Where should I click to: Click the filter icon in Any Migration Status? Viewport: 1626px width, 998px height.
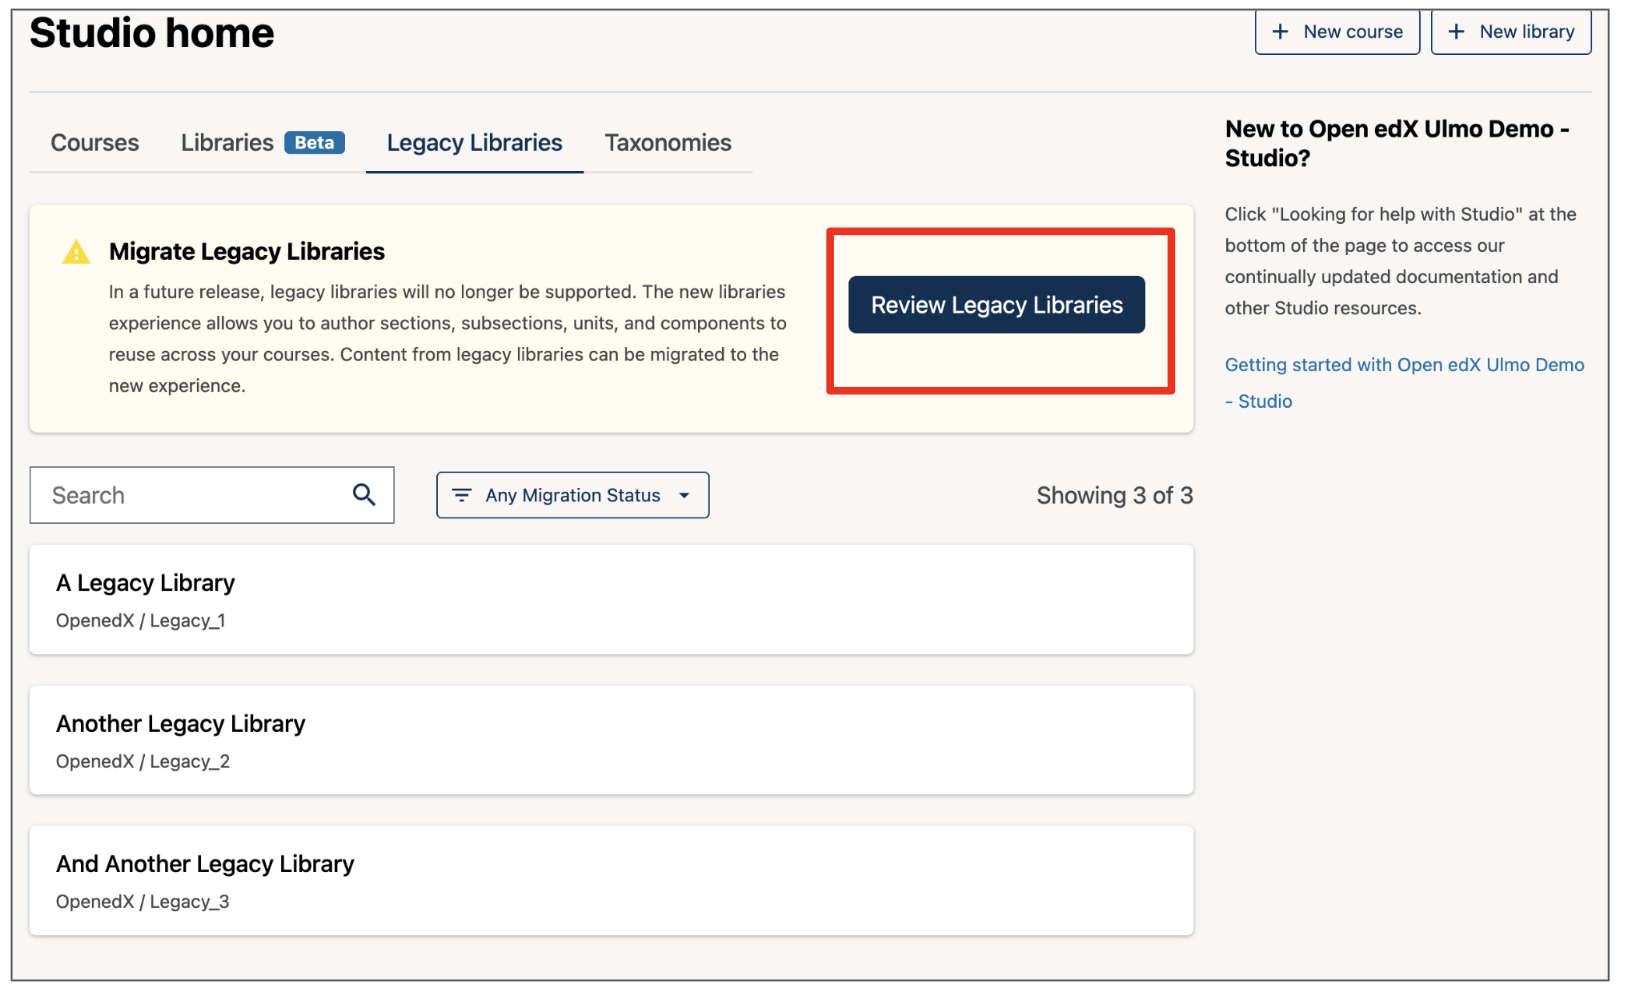coord(461,494)
